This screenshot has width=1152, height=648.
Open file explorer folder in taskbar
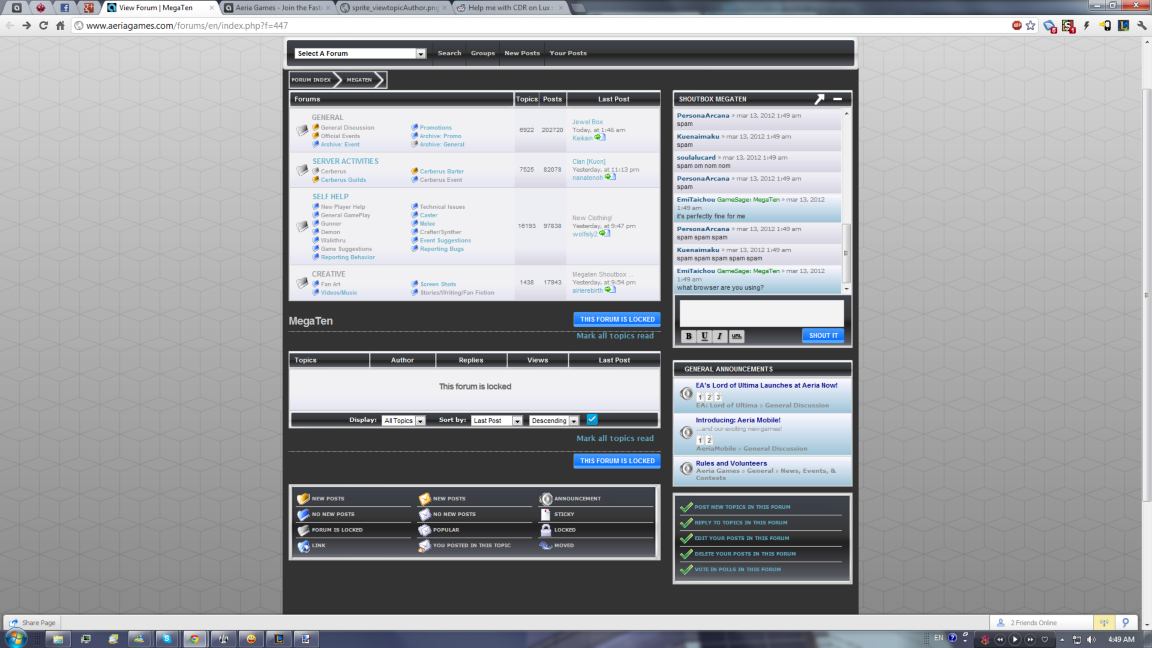[57, 638]
